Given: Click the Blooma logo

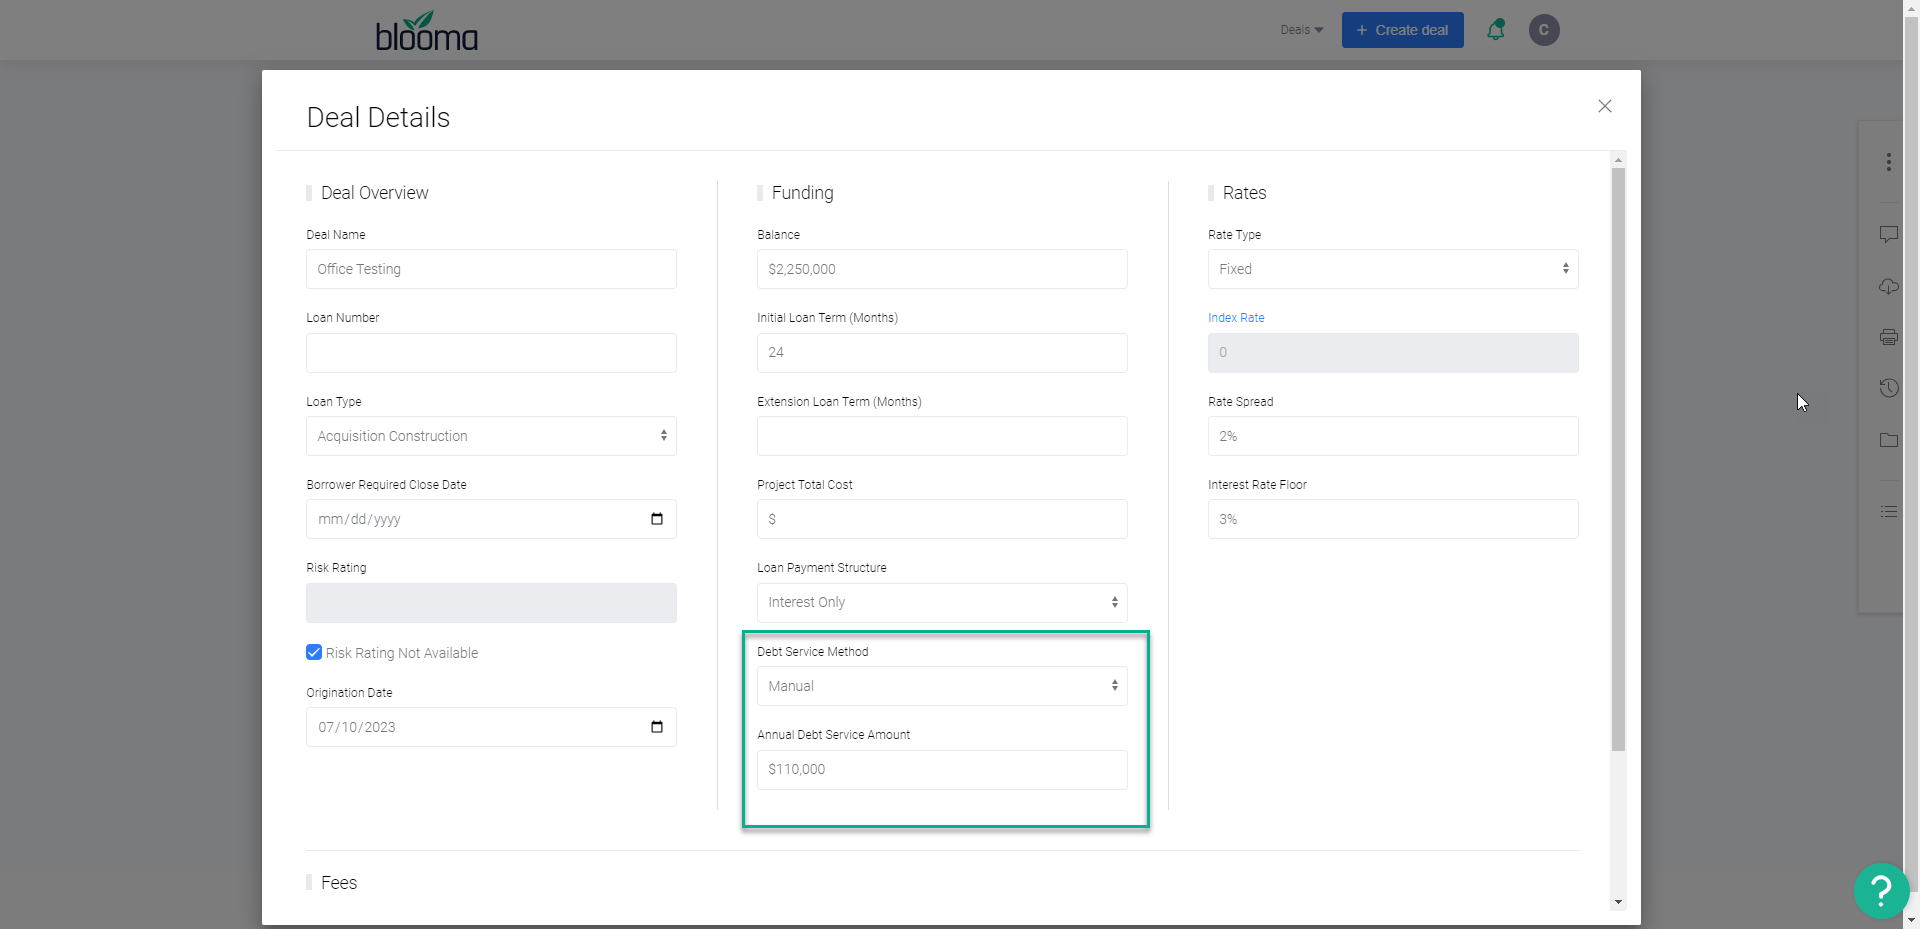Looking at the screenshot, I should pyautogui.click(x=427, y=31).
